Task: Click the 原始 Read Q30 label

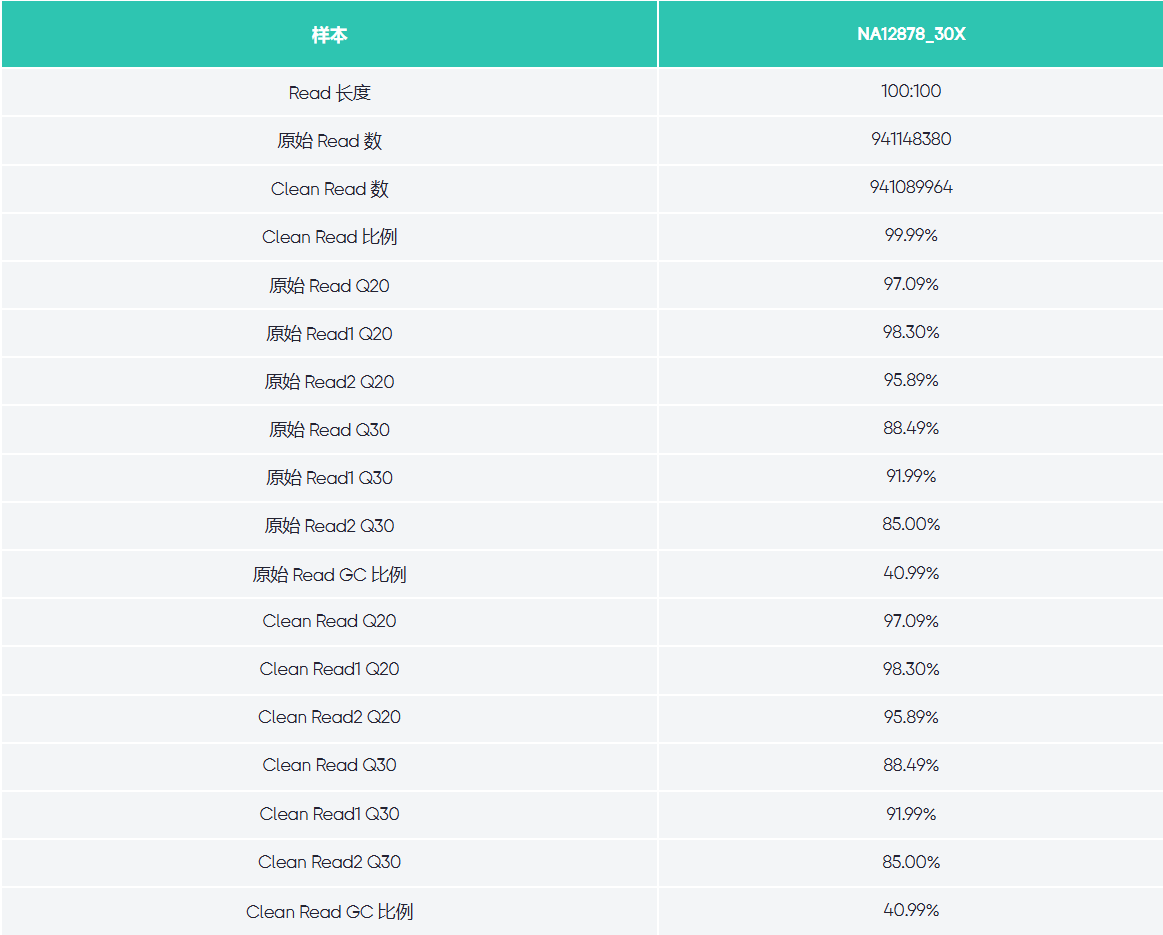Action: coord(329,429)
